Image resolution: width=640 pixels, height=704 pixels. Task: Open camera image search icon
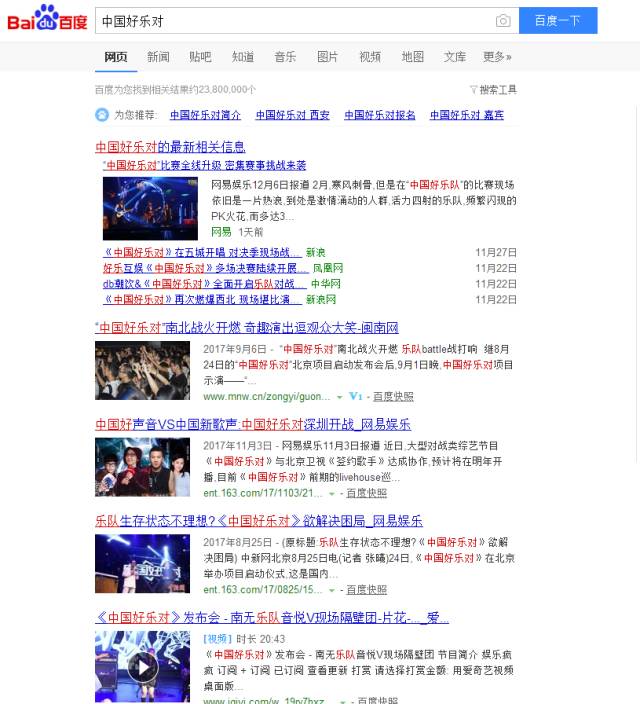[x=503, y=21]
